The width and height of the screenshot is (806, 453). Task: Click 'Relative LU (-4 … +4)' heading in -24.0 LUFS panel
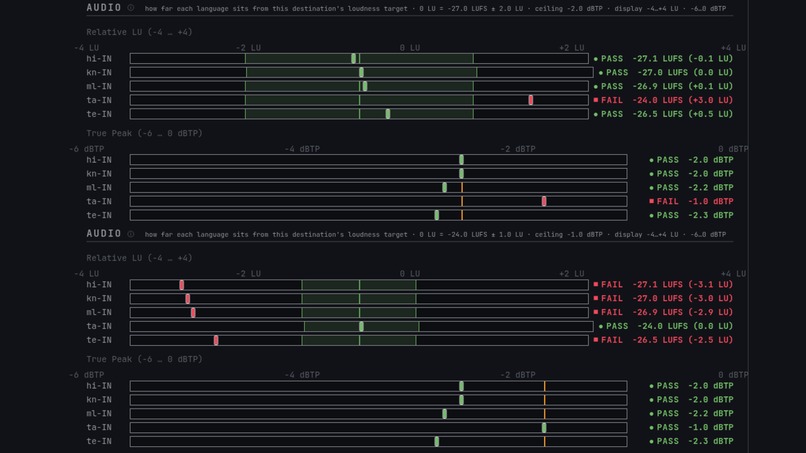pyautogui.click(x=139, y=258)
